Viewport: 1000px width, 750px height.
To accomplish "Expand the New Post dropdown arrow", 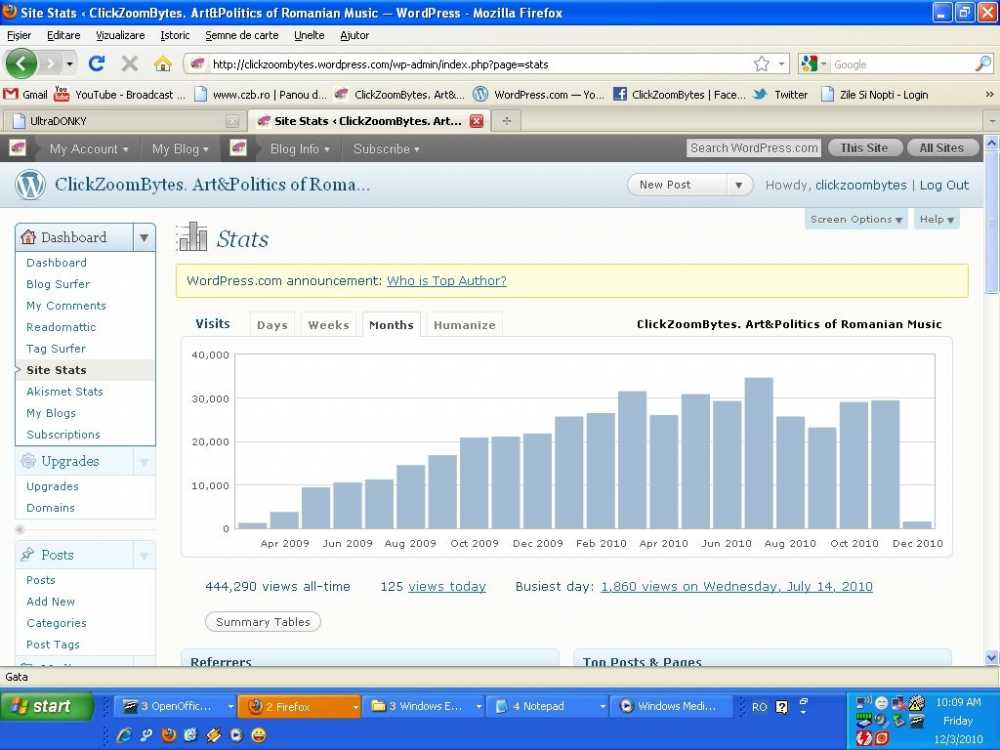I will [x=739, y=185].
